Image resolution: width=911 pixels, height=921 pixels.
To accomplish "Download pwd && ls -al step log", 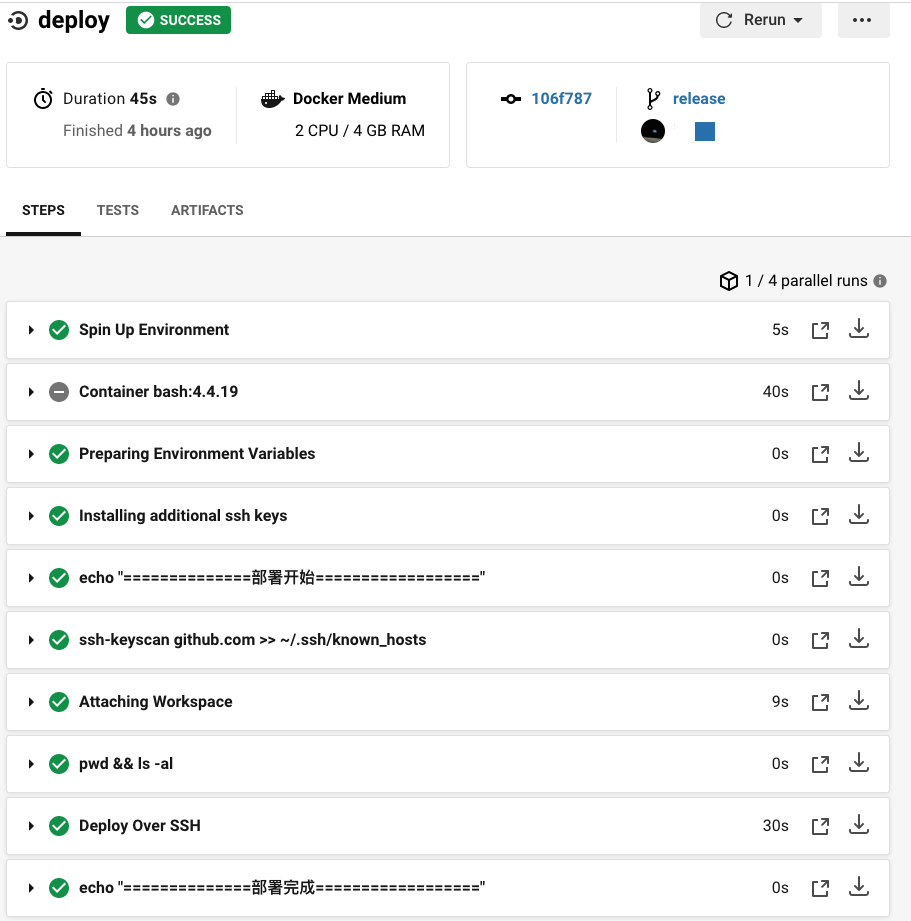I will (x=859, y=762).
